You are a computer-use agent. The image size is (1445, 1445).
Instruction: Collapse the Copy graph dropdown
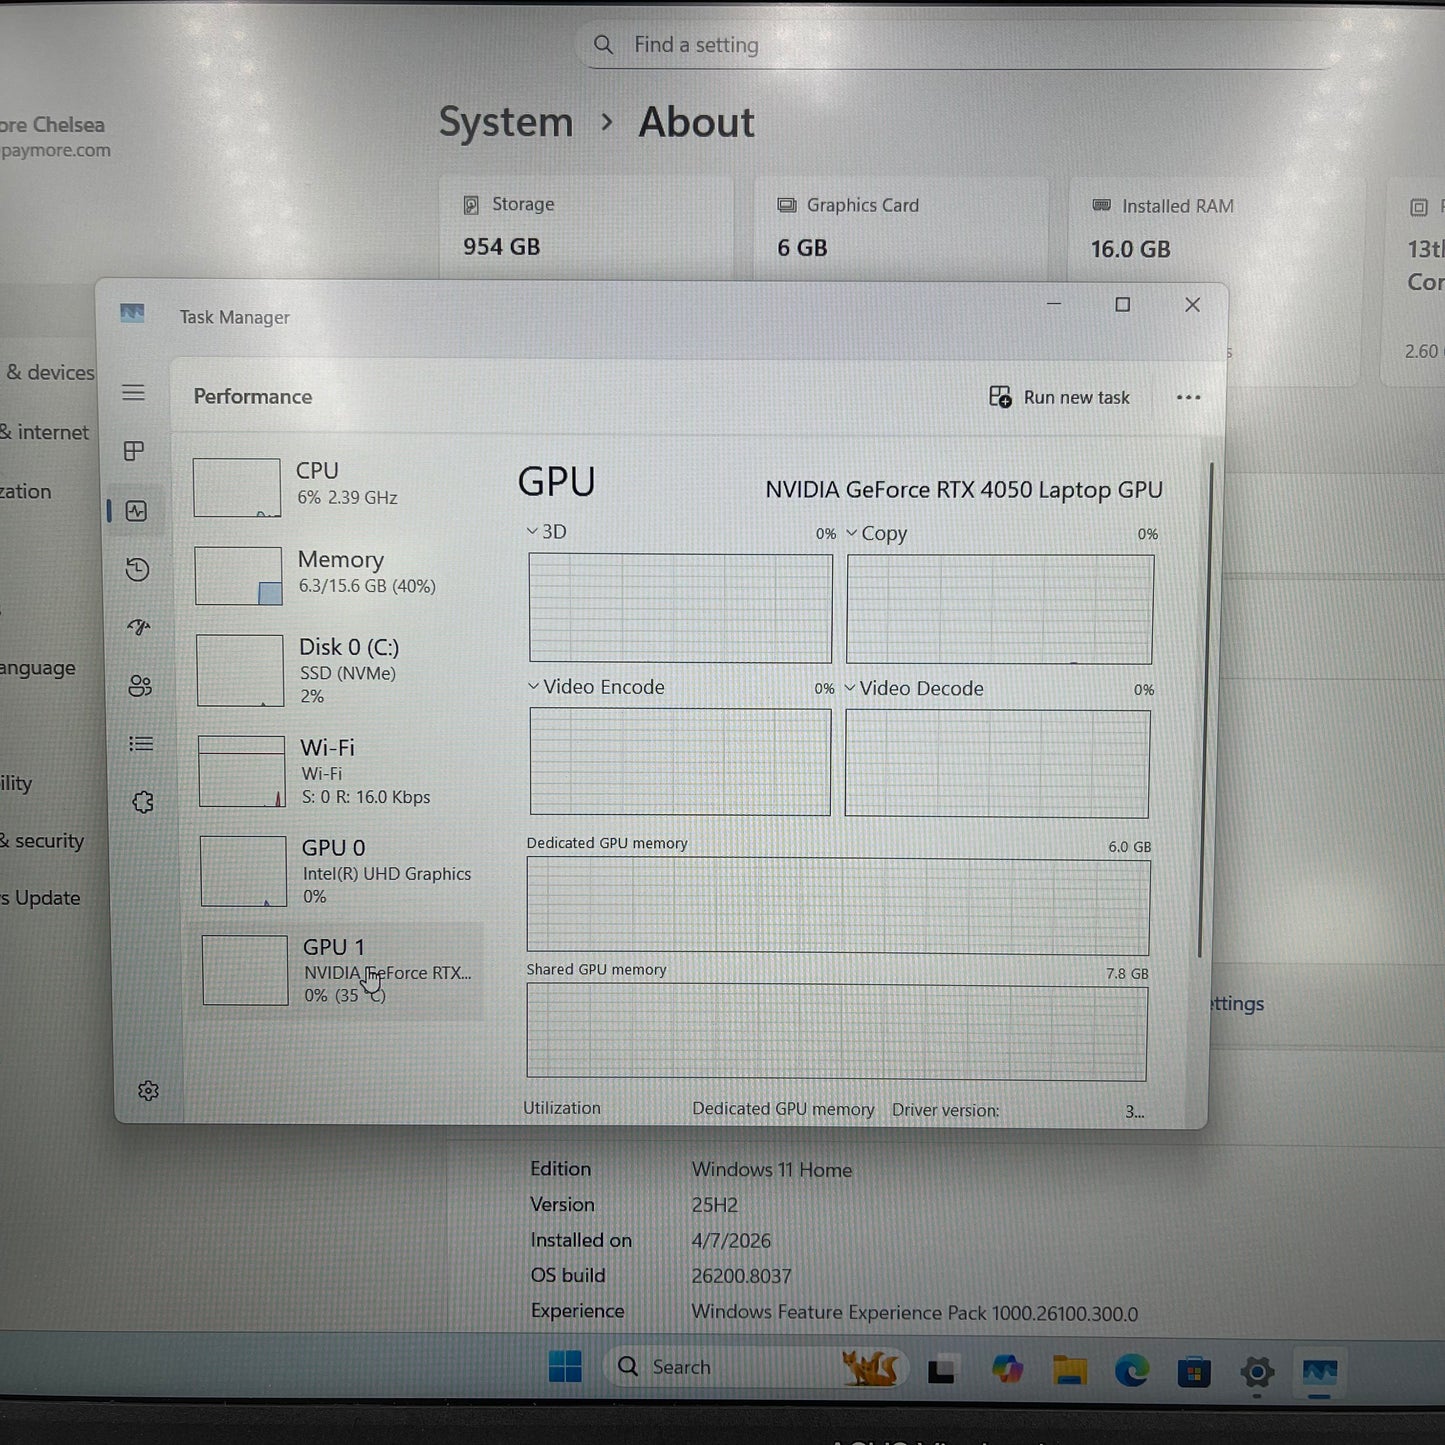(x=851, y=533)
